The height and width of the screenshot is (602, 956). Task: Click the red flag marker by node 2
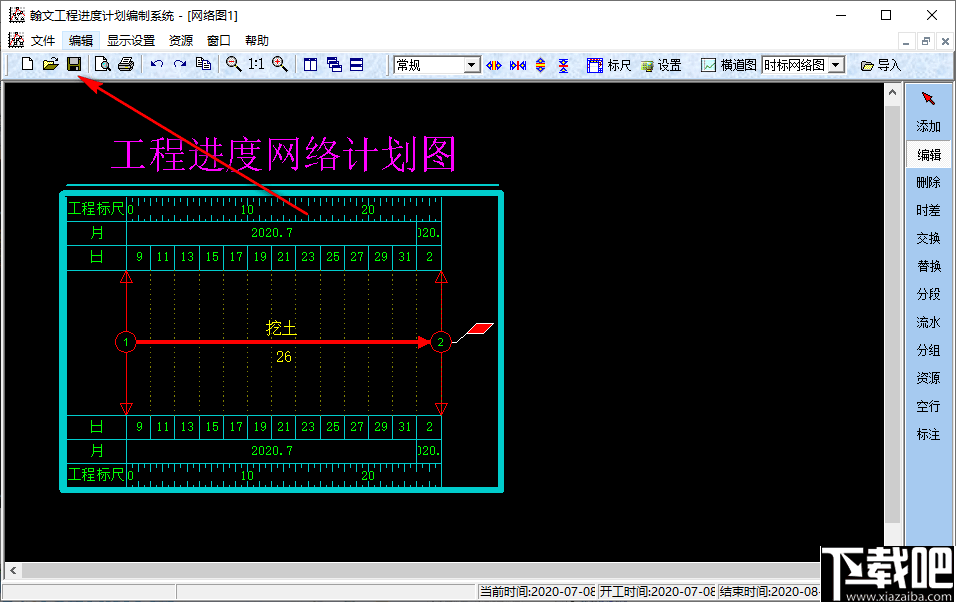coord(479,328)
